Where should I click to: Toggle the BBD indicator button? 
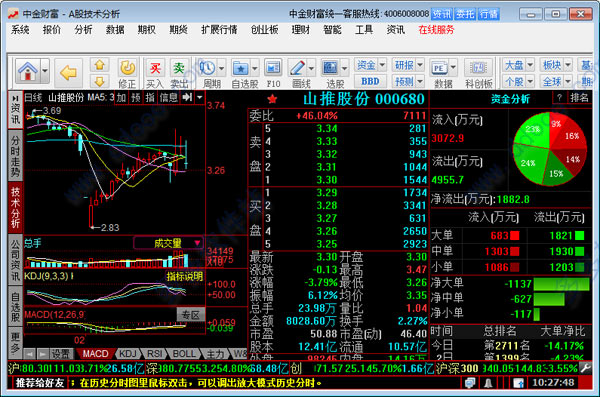370,81
